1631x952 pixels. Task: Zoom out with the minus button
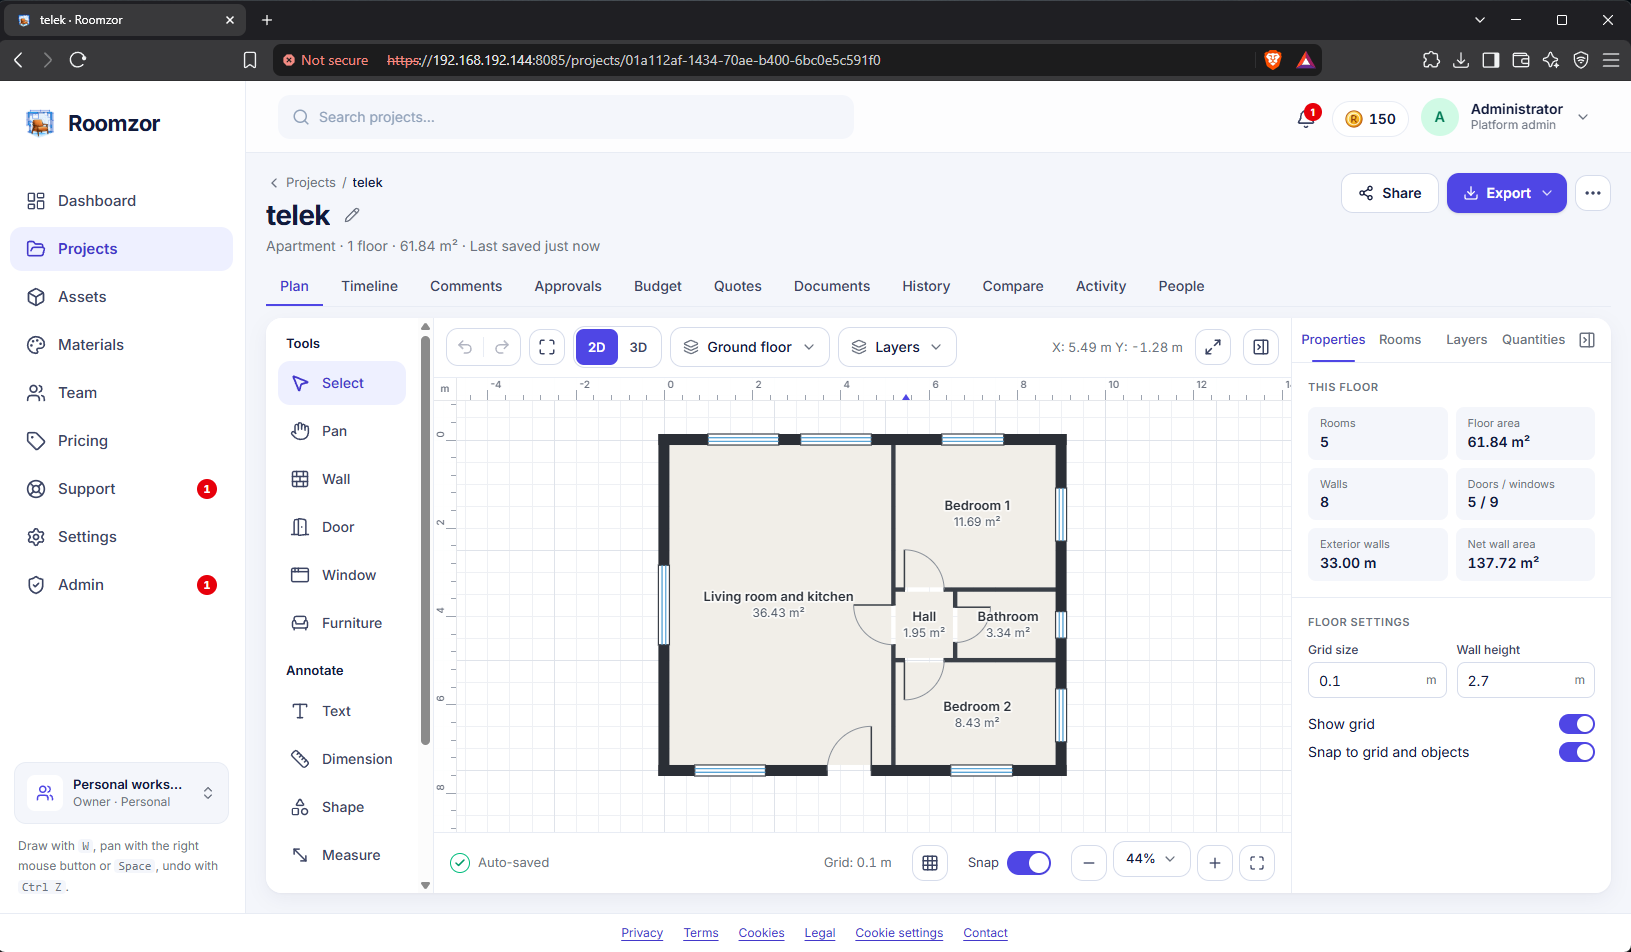[x=1089, y=863]
